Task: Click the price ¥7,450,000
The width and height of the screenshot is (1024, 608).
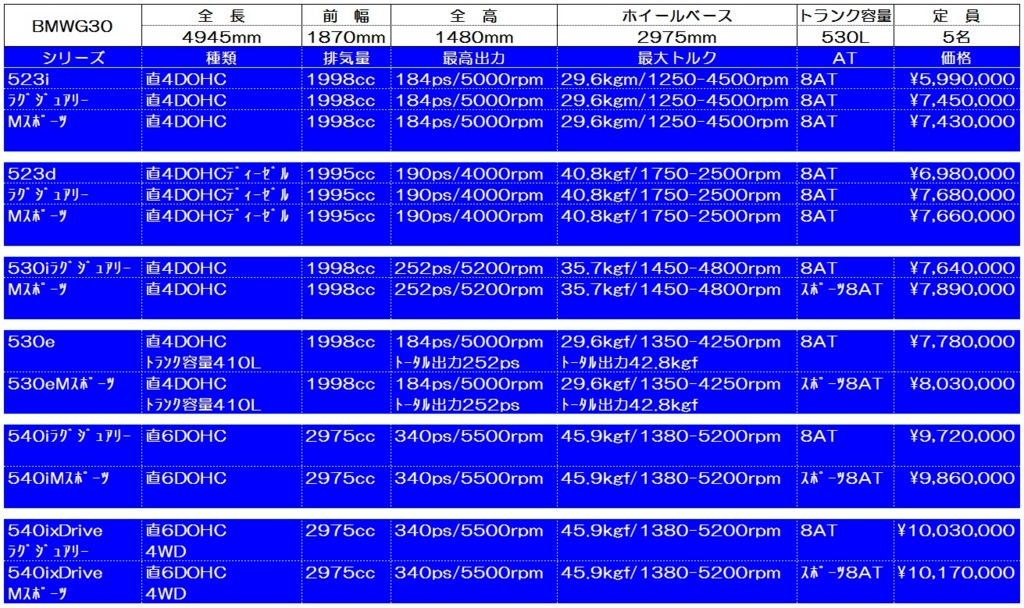Action: [962, 101]
